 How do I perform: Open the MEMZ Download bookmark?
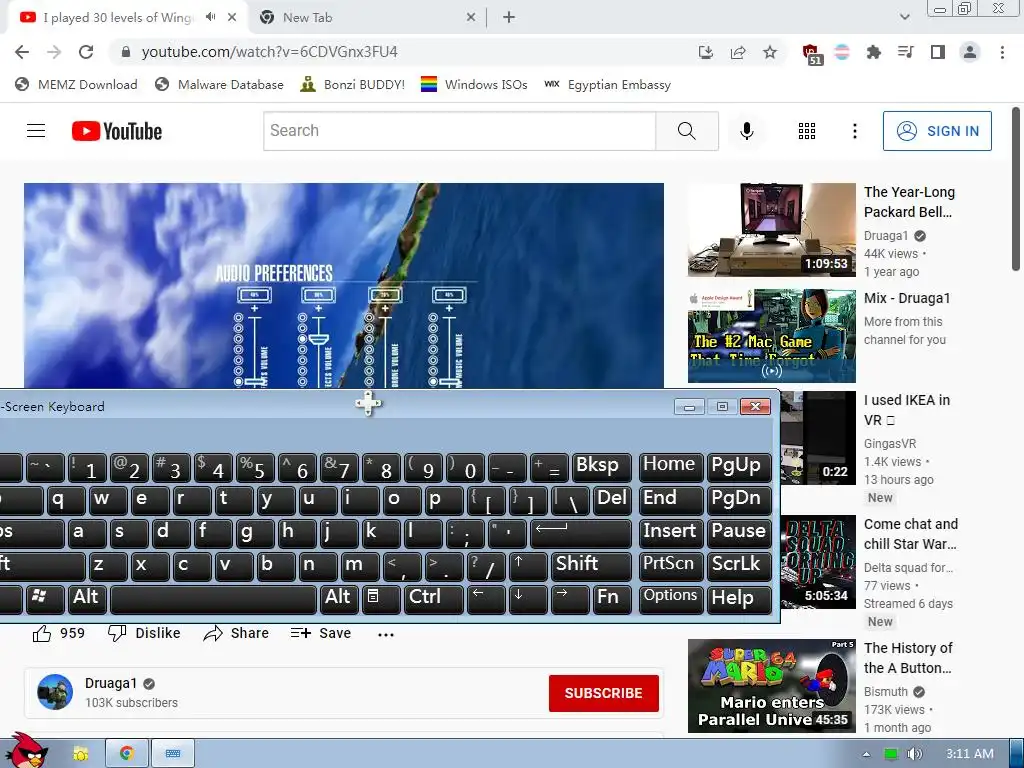pyautogui.click(x=76, y=85)
